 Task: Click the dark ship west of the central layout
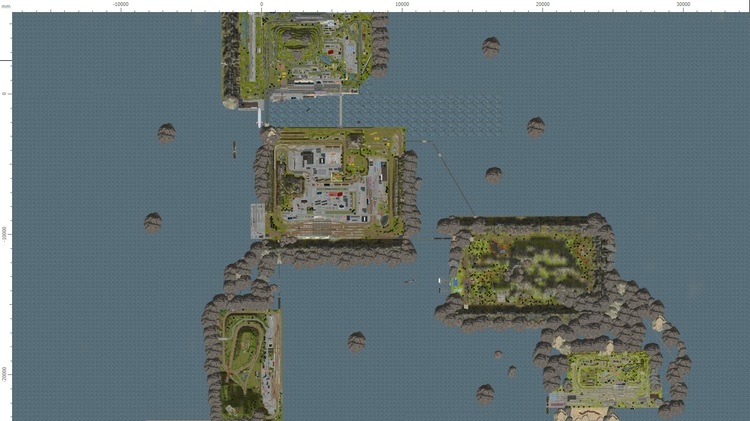[x=234, y=149]
